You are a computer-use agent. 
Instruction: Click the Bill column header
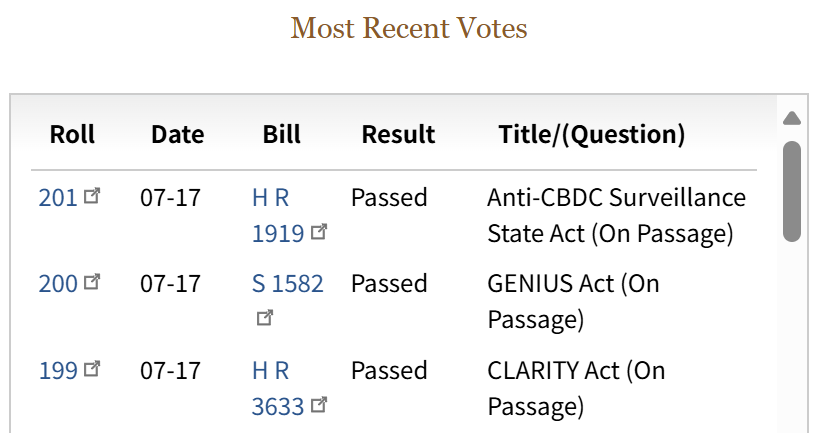[x=281, y=134]
